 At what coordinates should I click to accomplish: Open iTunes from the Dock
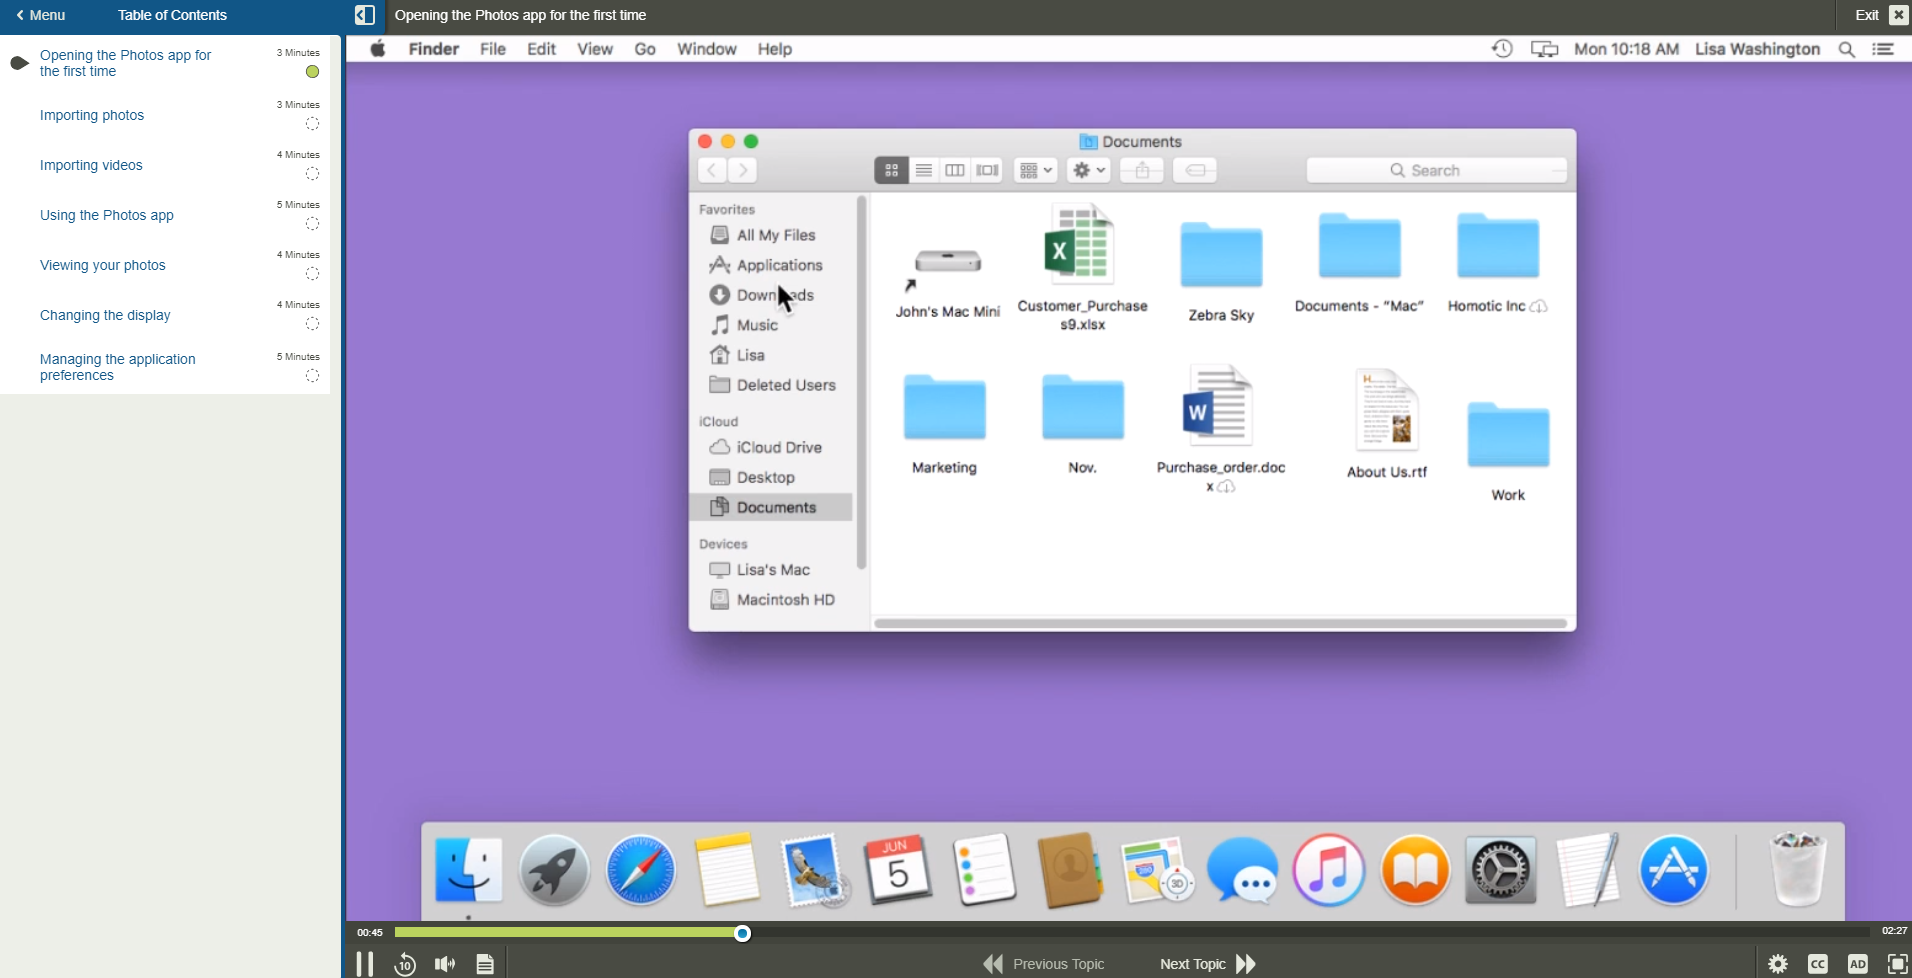[1328, 869]
